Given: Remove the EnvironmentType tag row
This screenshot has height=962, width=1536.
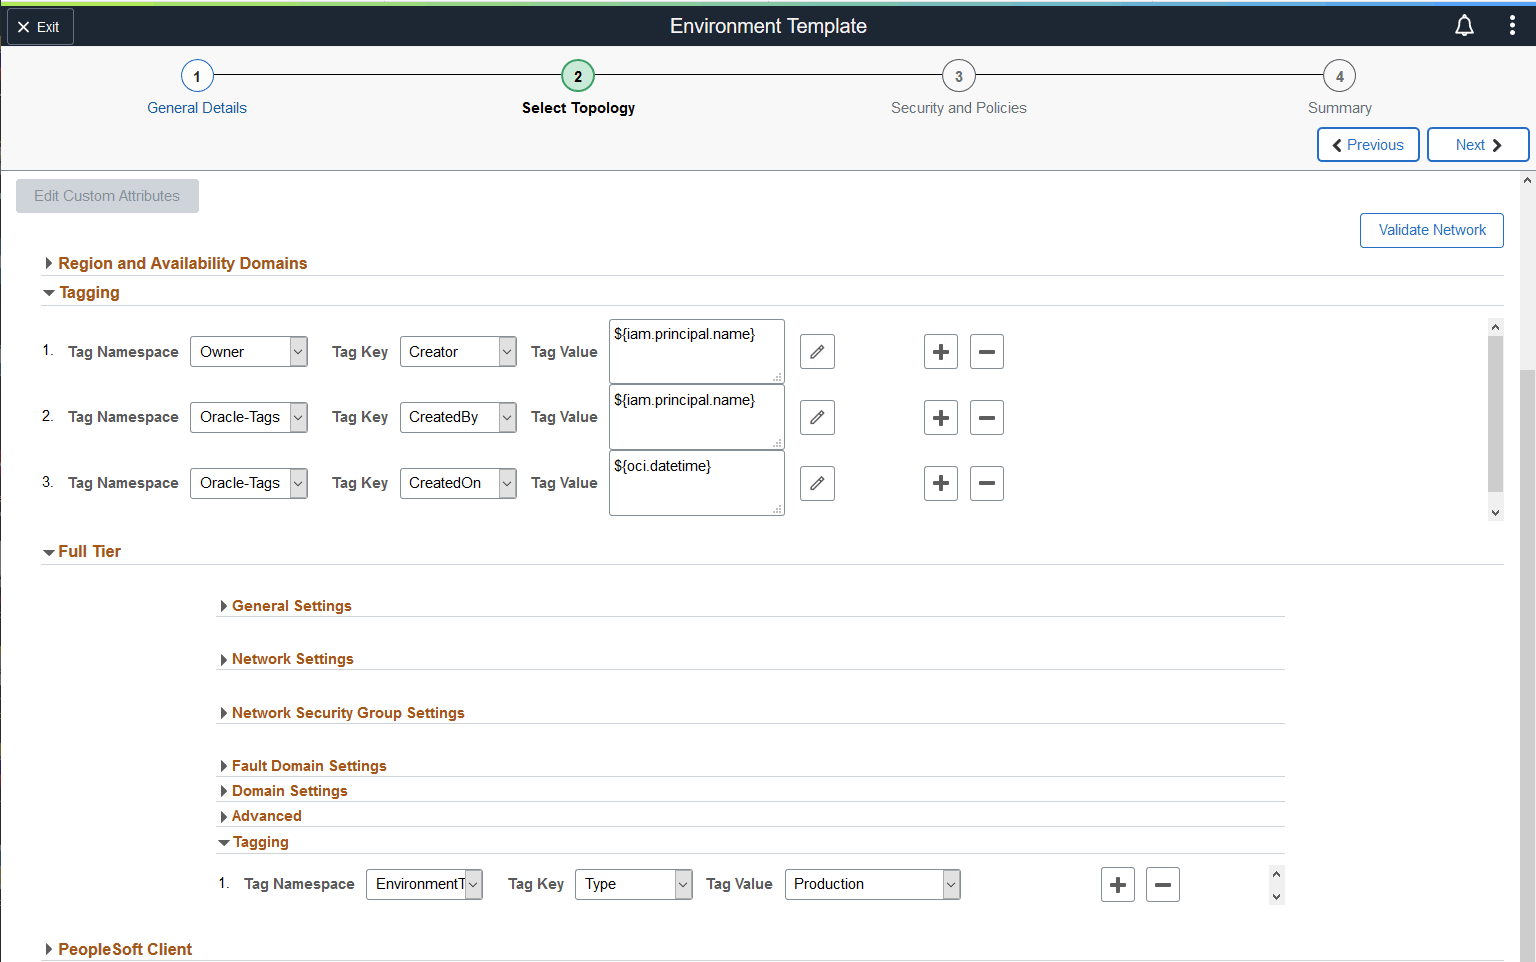Looking at the screenshot, I should pos(1163,884).
